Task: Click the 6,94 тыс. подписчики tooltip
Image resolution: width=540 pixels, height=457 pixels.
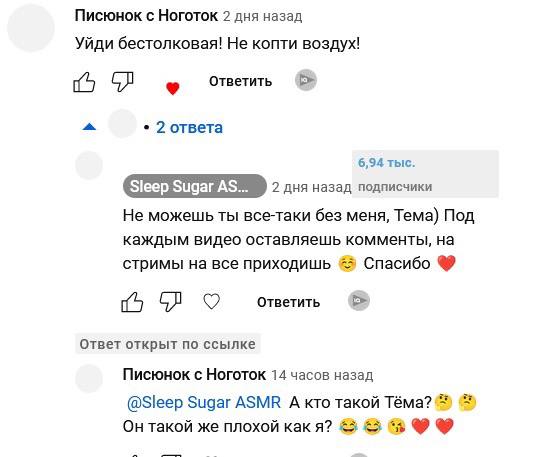Action: [425, 174]
